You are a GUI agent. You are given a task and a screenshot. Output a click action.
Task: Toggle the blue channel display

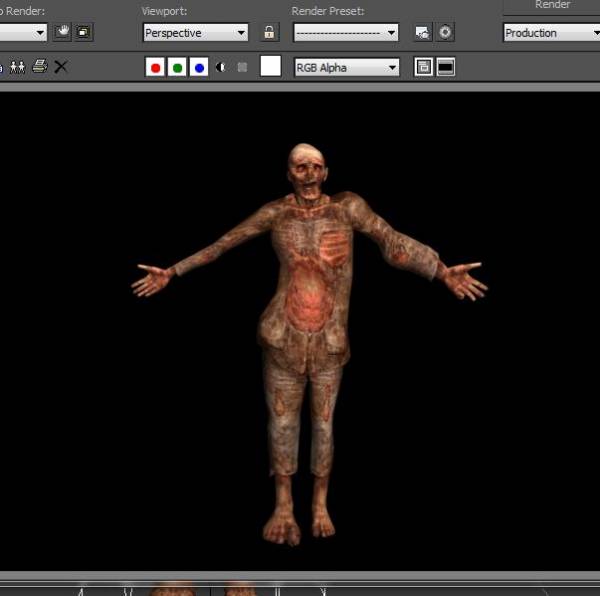[199, 67]
